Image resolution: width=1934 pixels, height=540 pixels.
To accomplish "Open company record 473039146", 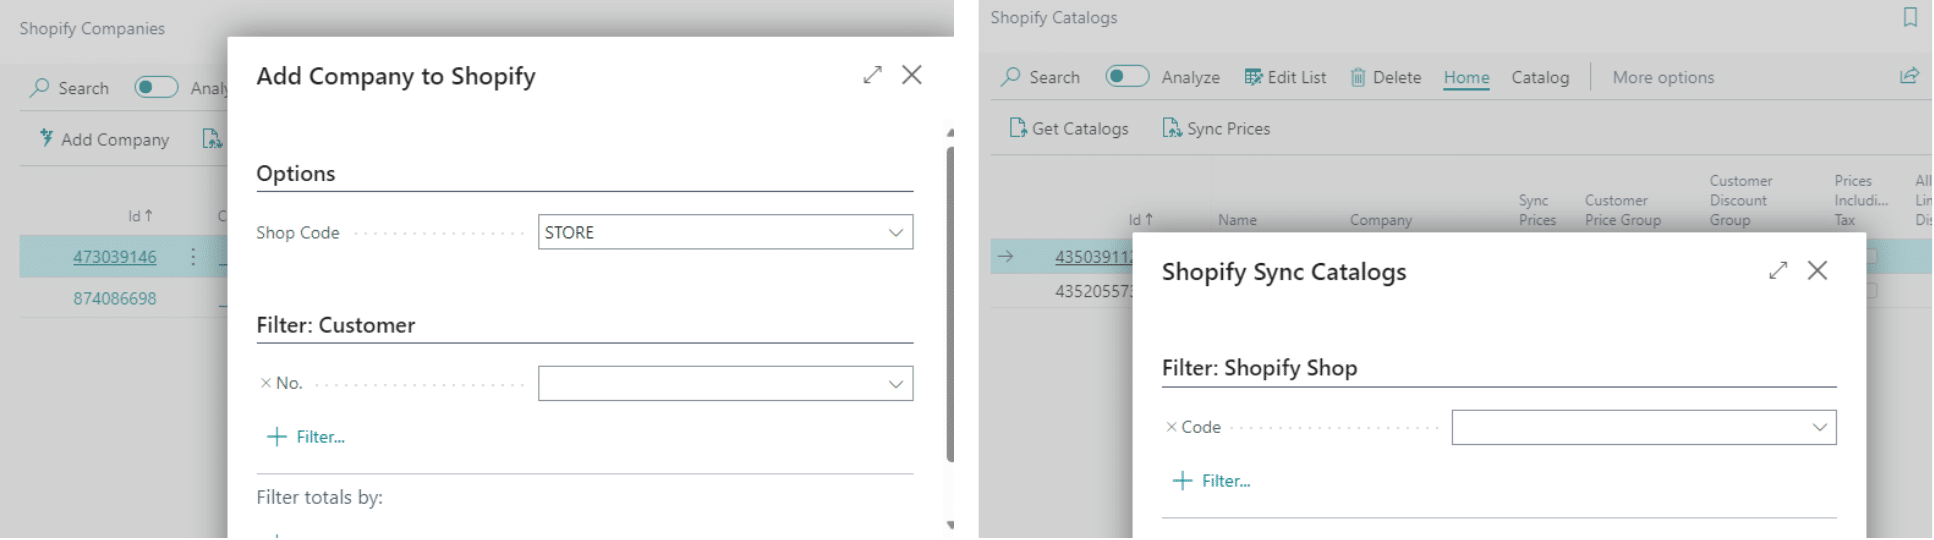I will point(115,257).
